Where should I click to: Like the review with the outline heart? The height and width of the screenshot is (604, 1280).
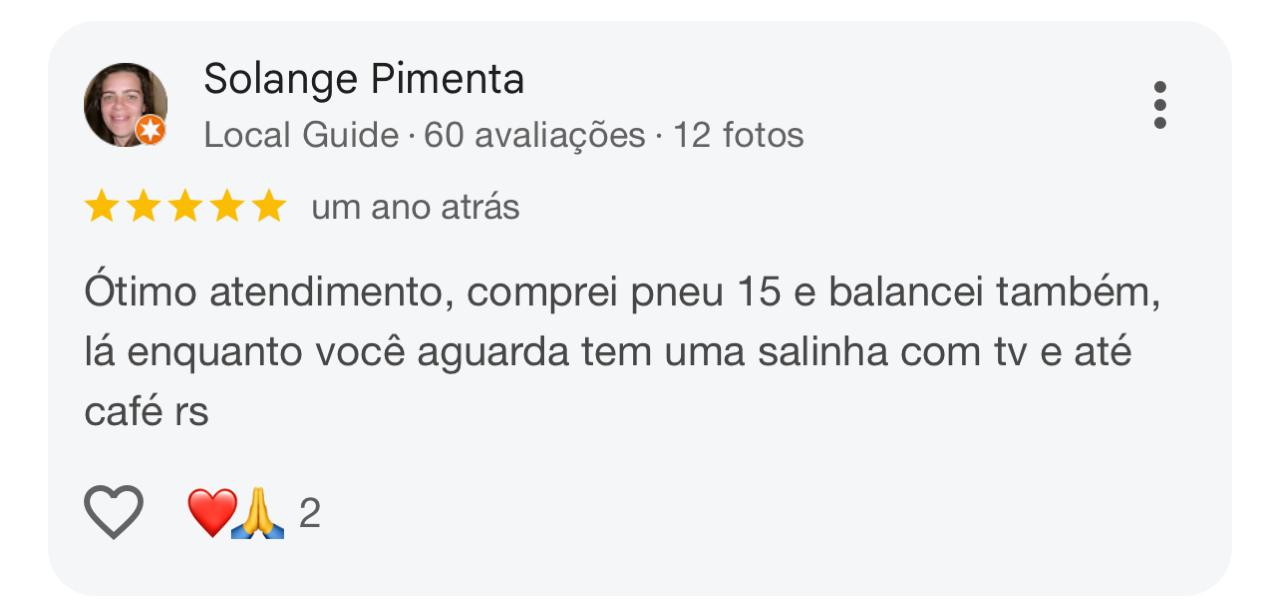pos(113,512)
